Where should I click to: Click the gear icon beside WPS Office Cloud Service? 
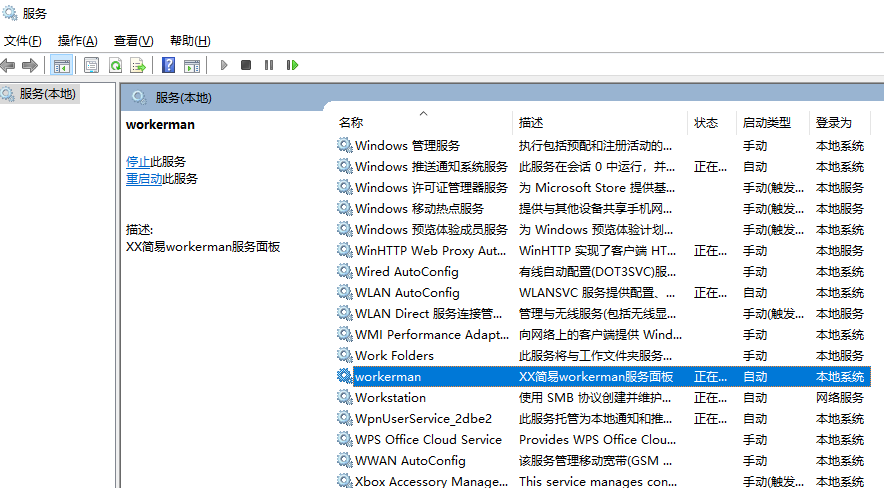point(344,439)
